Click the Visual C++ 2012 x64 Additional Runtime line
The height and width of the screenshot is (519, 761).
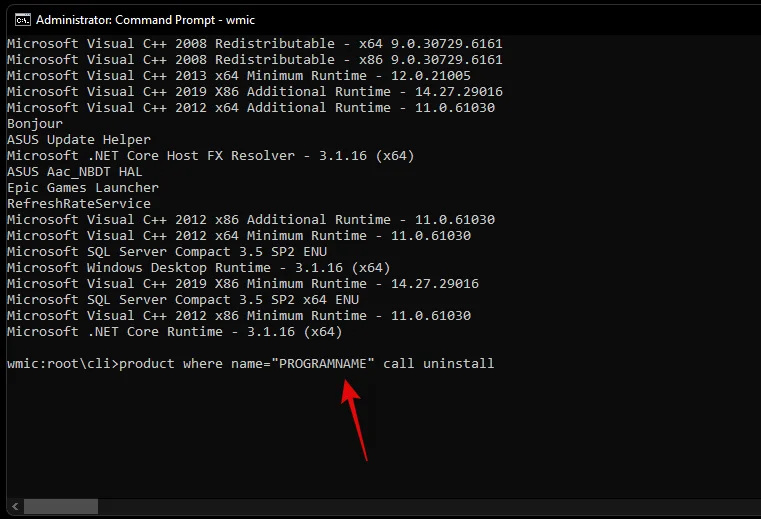(x=251, y=108)
